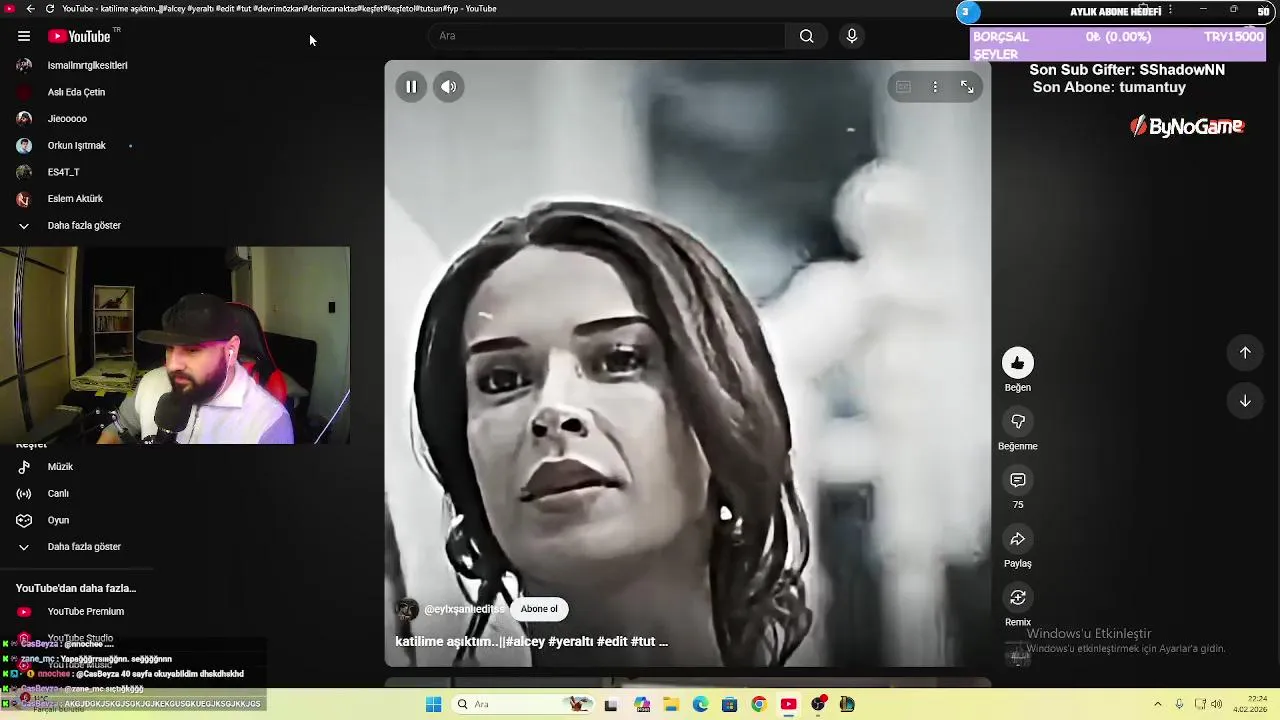1280x720 pixels.
Task: Open the channel avatar on the Short
Action: pos(406,609)
